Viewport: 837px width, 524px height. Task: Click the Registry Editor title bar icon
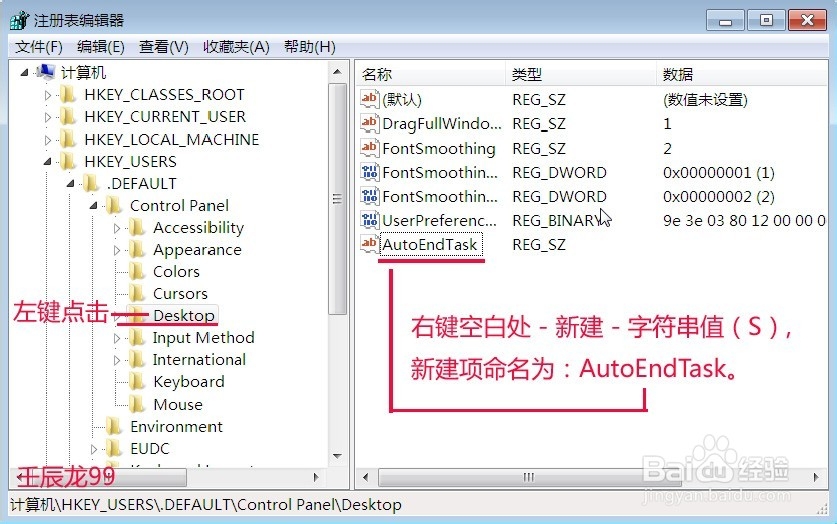tap(20, 20)
